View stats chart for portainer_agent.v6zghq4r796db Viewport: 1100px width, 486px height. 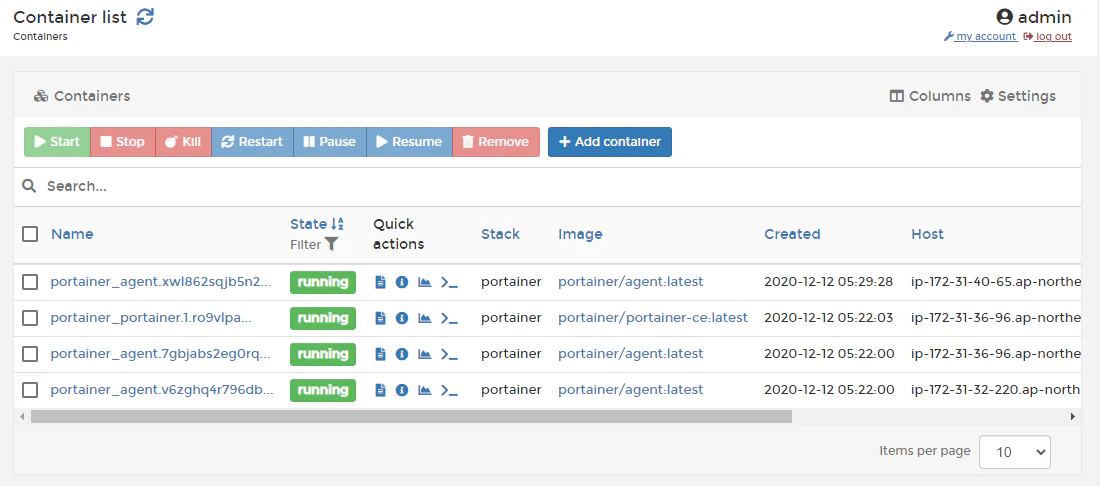(x=424, y=389)
